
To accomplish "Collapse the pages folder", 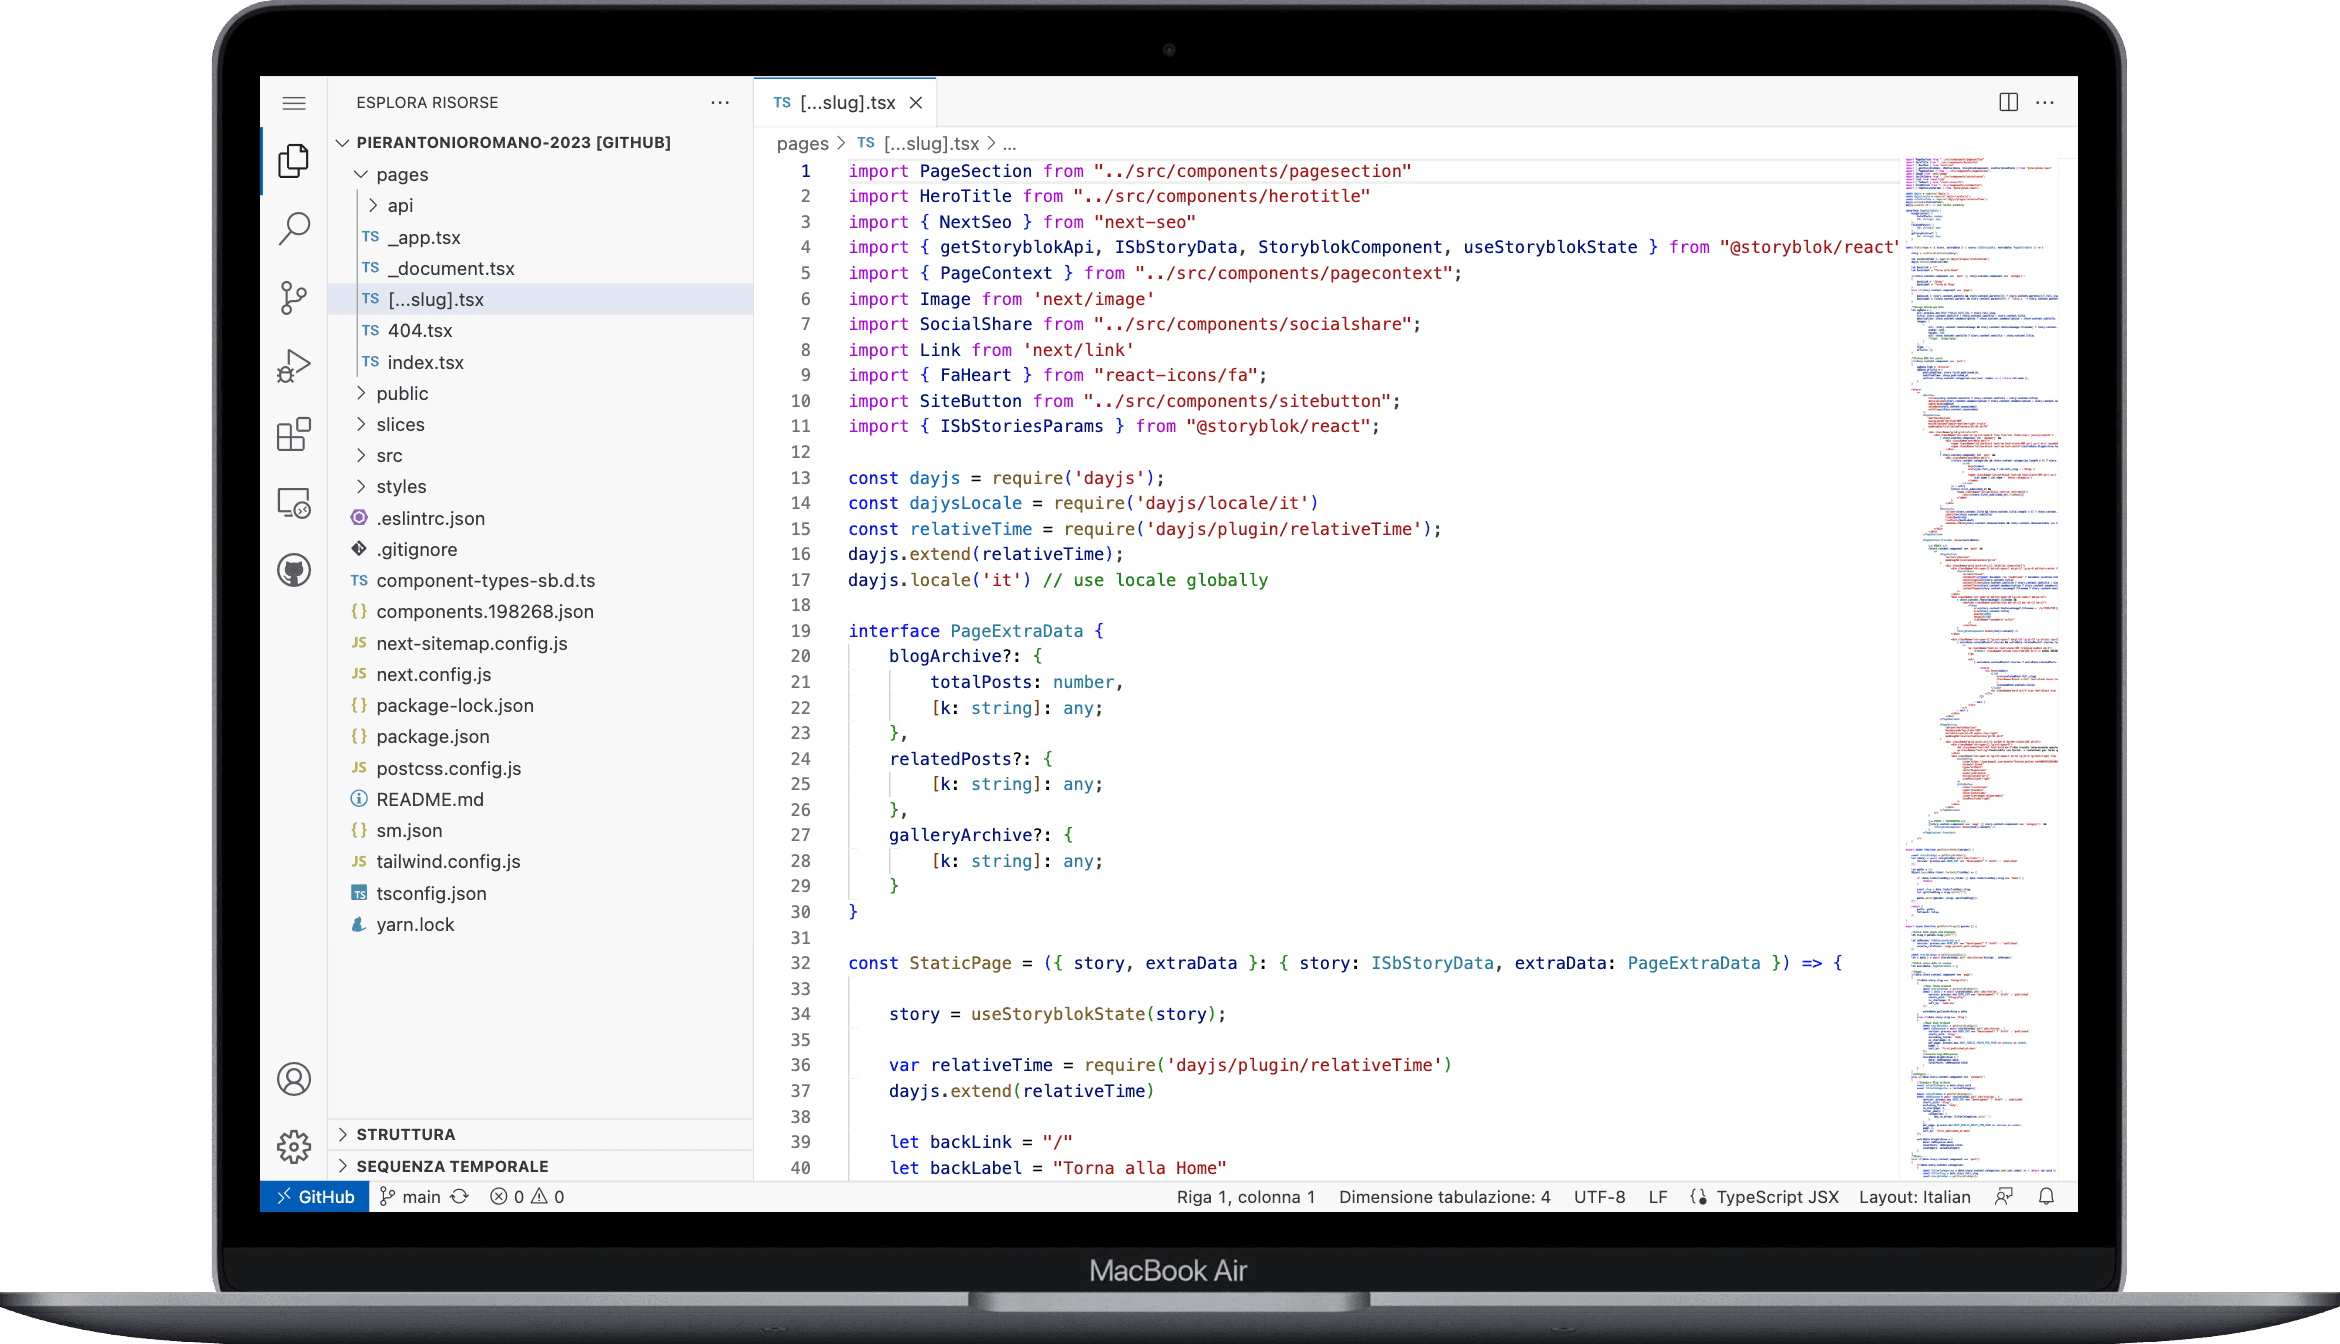I will pyautogui.click(x=402, y=174).
